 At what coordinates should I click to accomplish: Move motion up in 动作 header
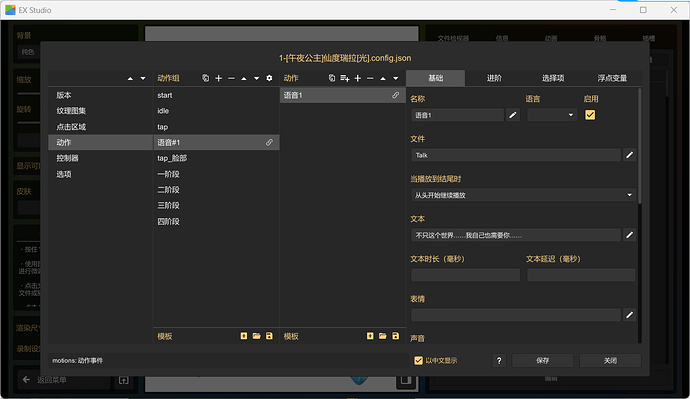[x=383, y=78]
